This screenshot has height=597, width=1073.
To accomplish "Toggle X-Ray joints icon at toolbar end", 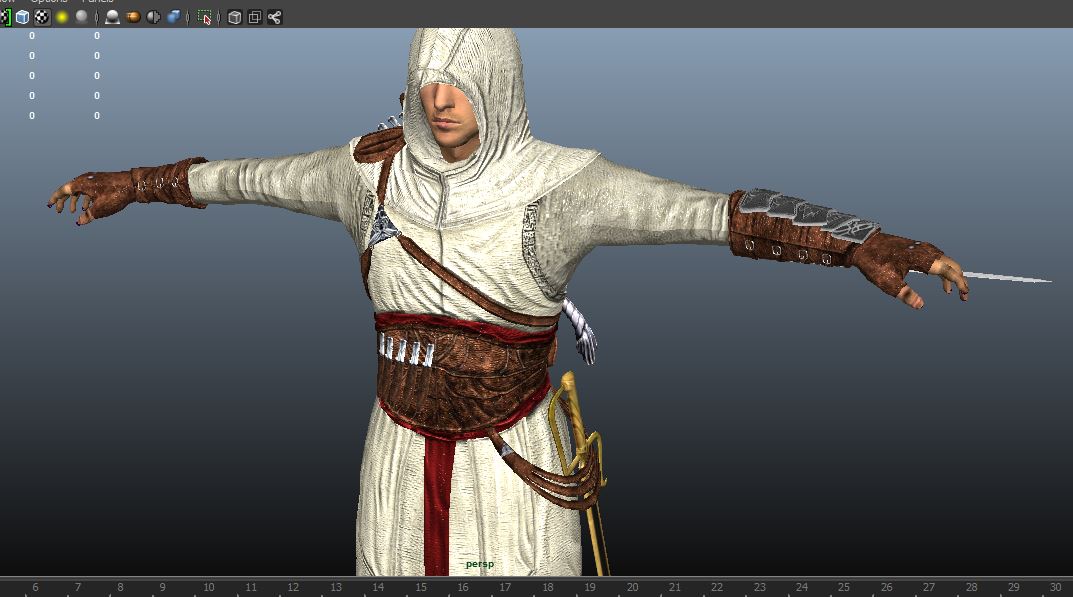I will click(x=274, y=17).
